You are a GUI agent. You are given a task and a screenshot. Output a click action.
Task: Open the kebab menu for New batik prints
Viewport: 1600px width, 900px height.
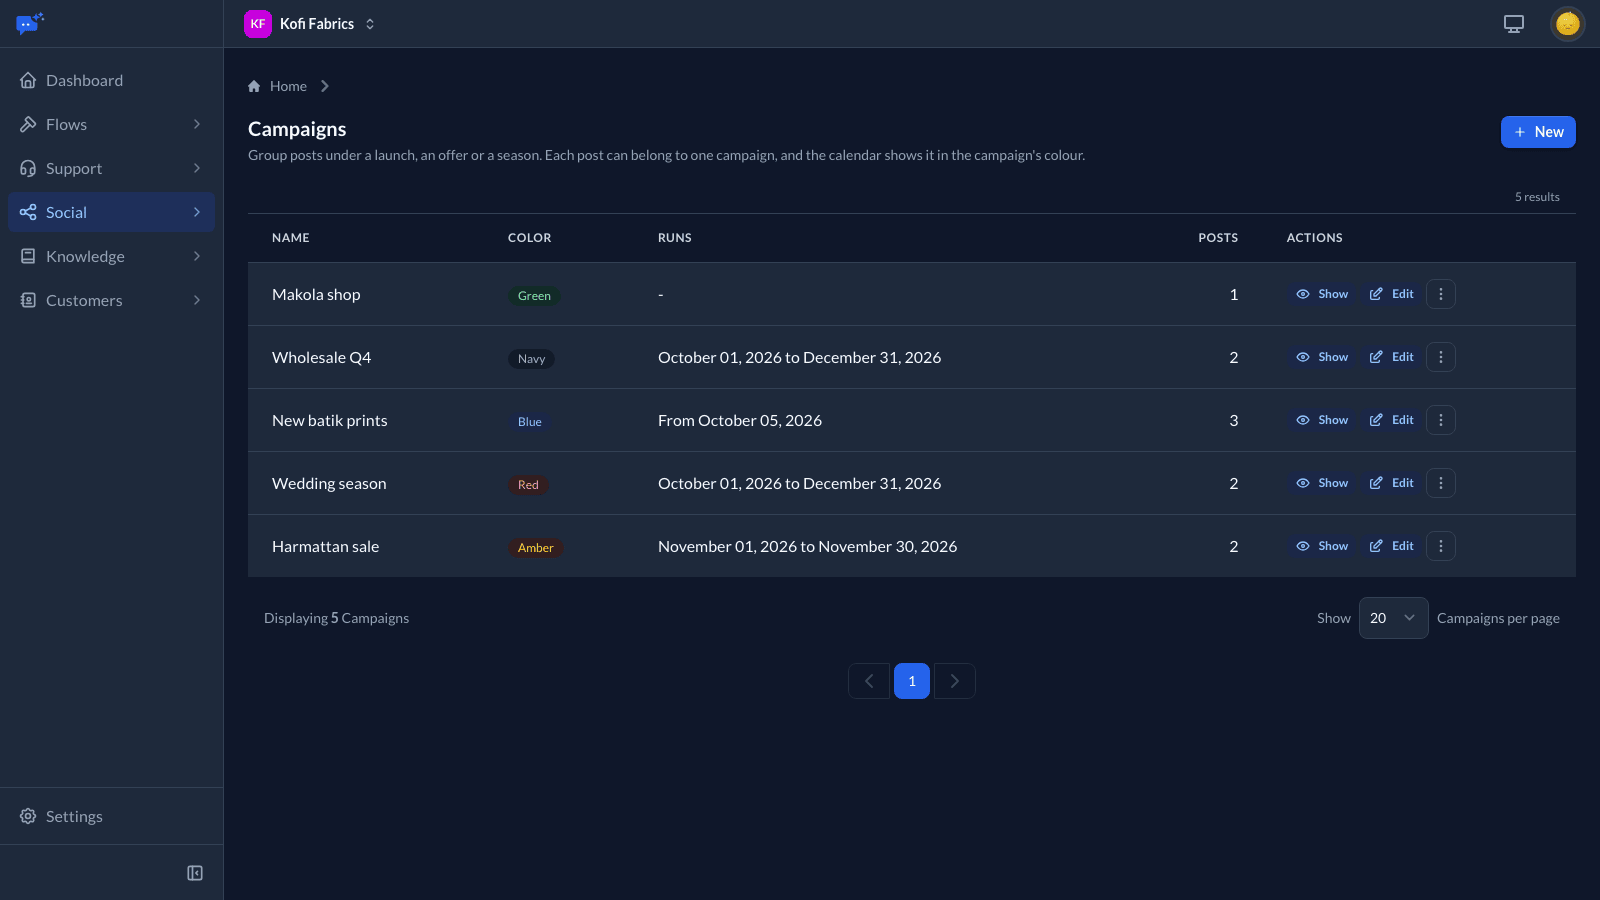(1440, 420)
